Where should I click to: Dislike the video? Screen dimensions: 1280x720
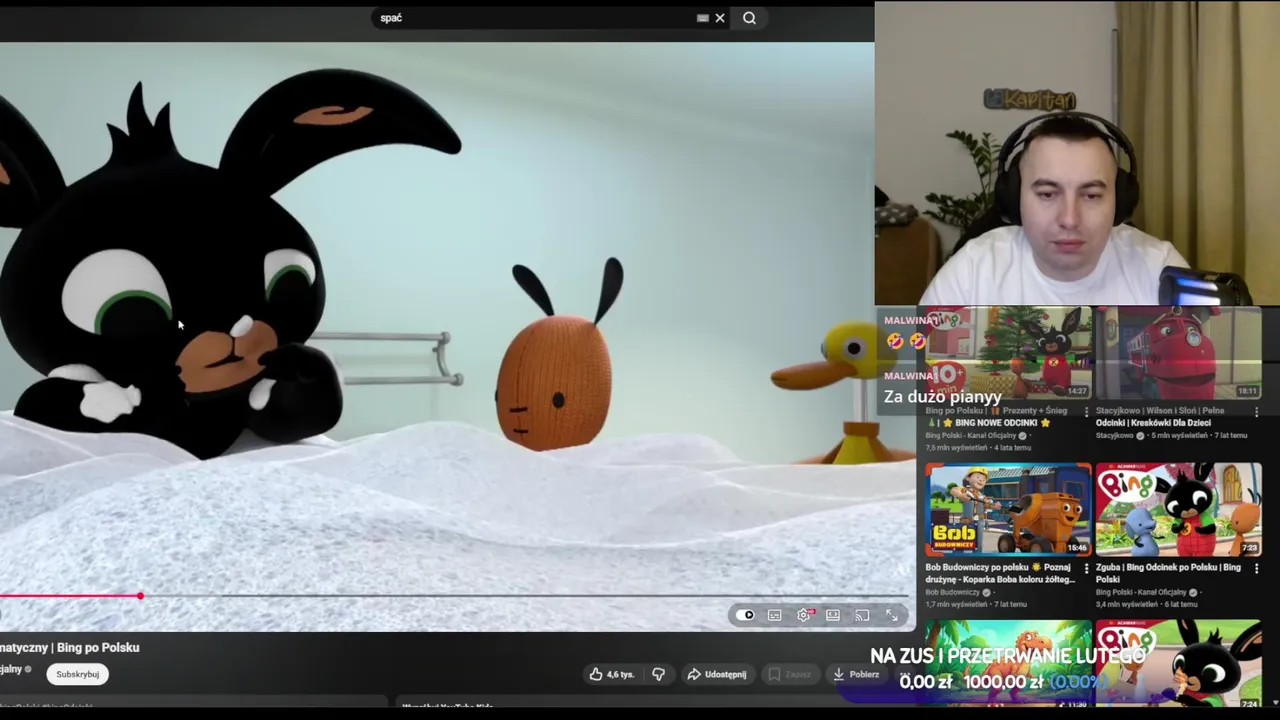point(658,674)
